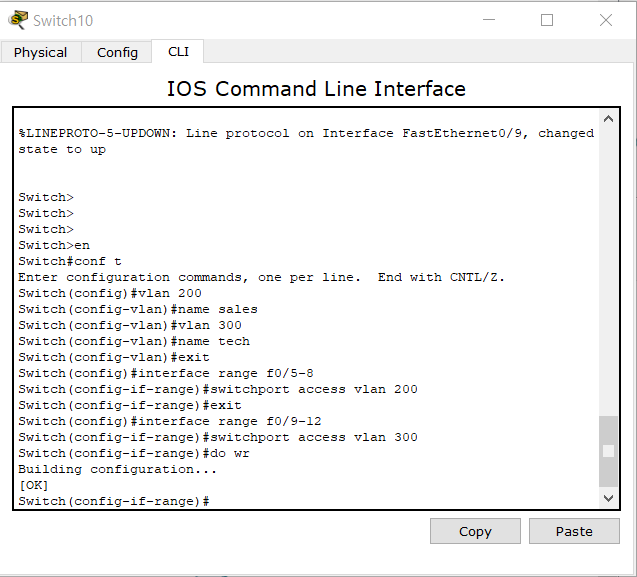Click the 'name tech' command line
637x577 pixels.
134,341
